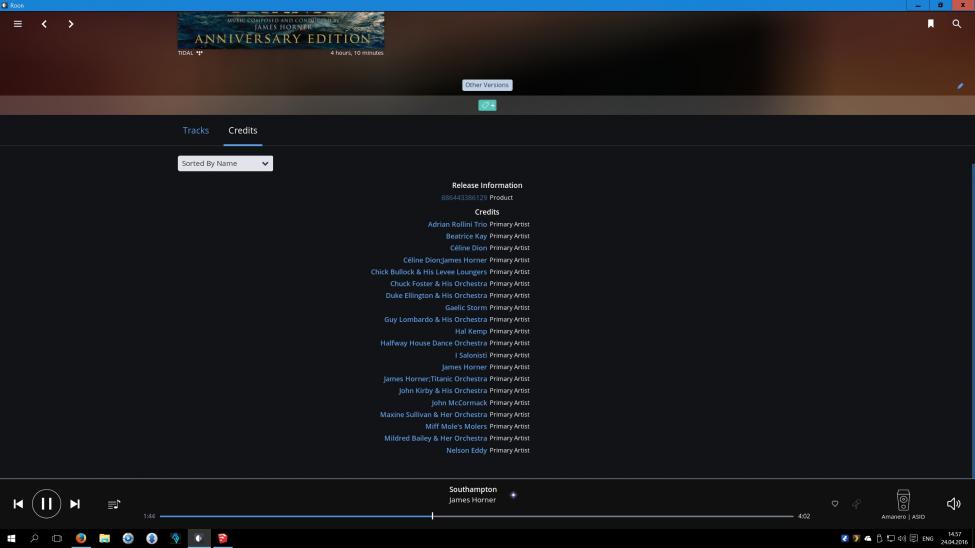Pause the playing track

(47, 504)
